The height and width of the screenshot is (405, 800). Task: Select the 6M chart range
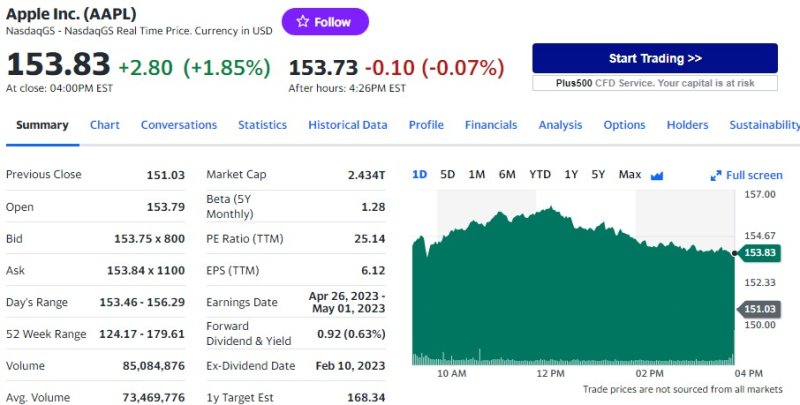coord(507,174)
